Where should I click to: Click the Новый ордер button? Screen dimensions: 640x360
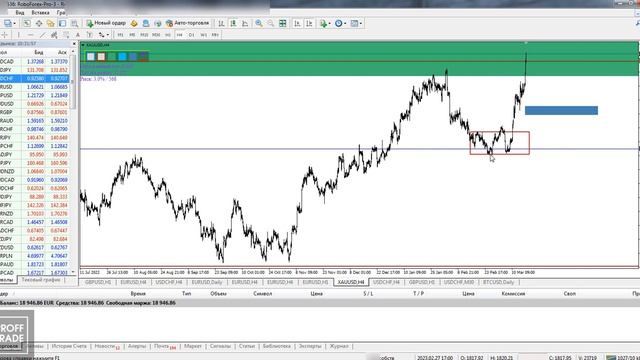coord(106,23)
